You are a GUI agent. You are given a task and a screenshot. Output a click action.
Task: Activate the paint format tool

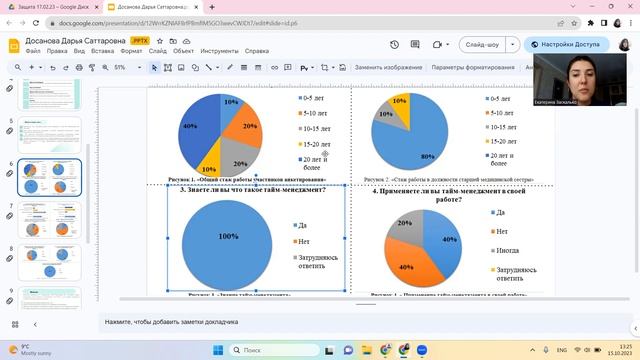pos(92,68)
